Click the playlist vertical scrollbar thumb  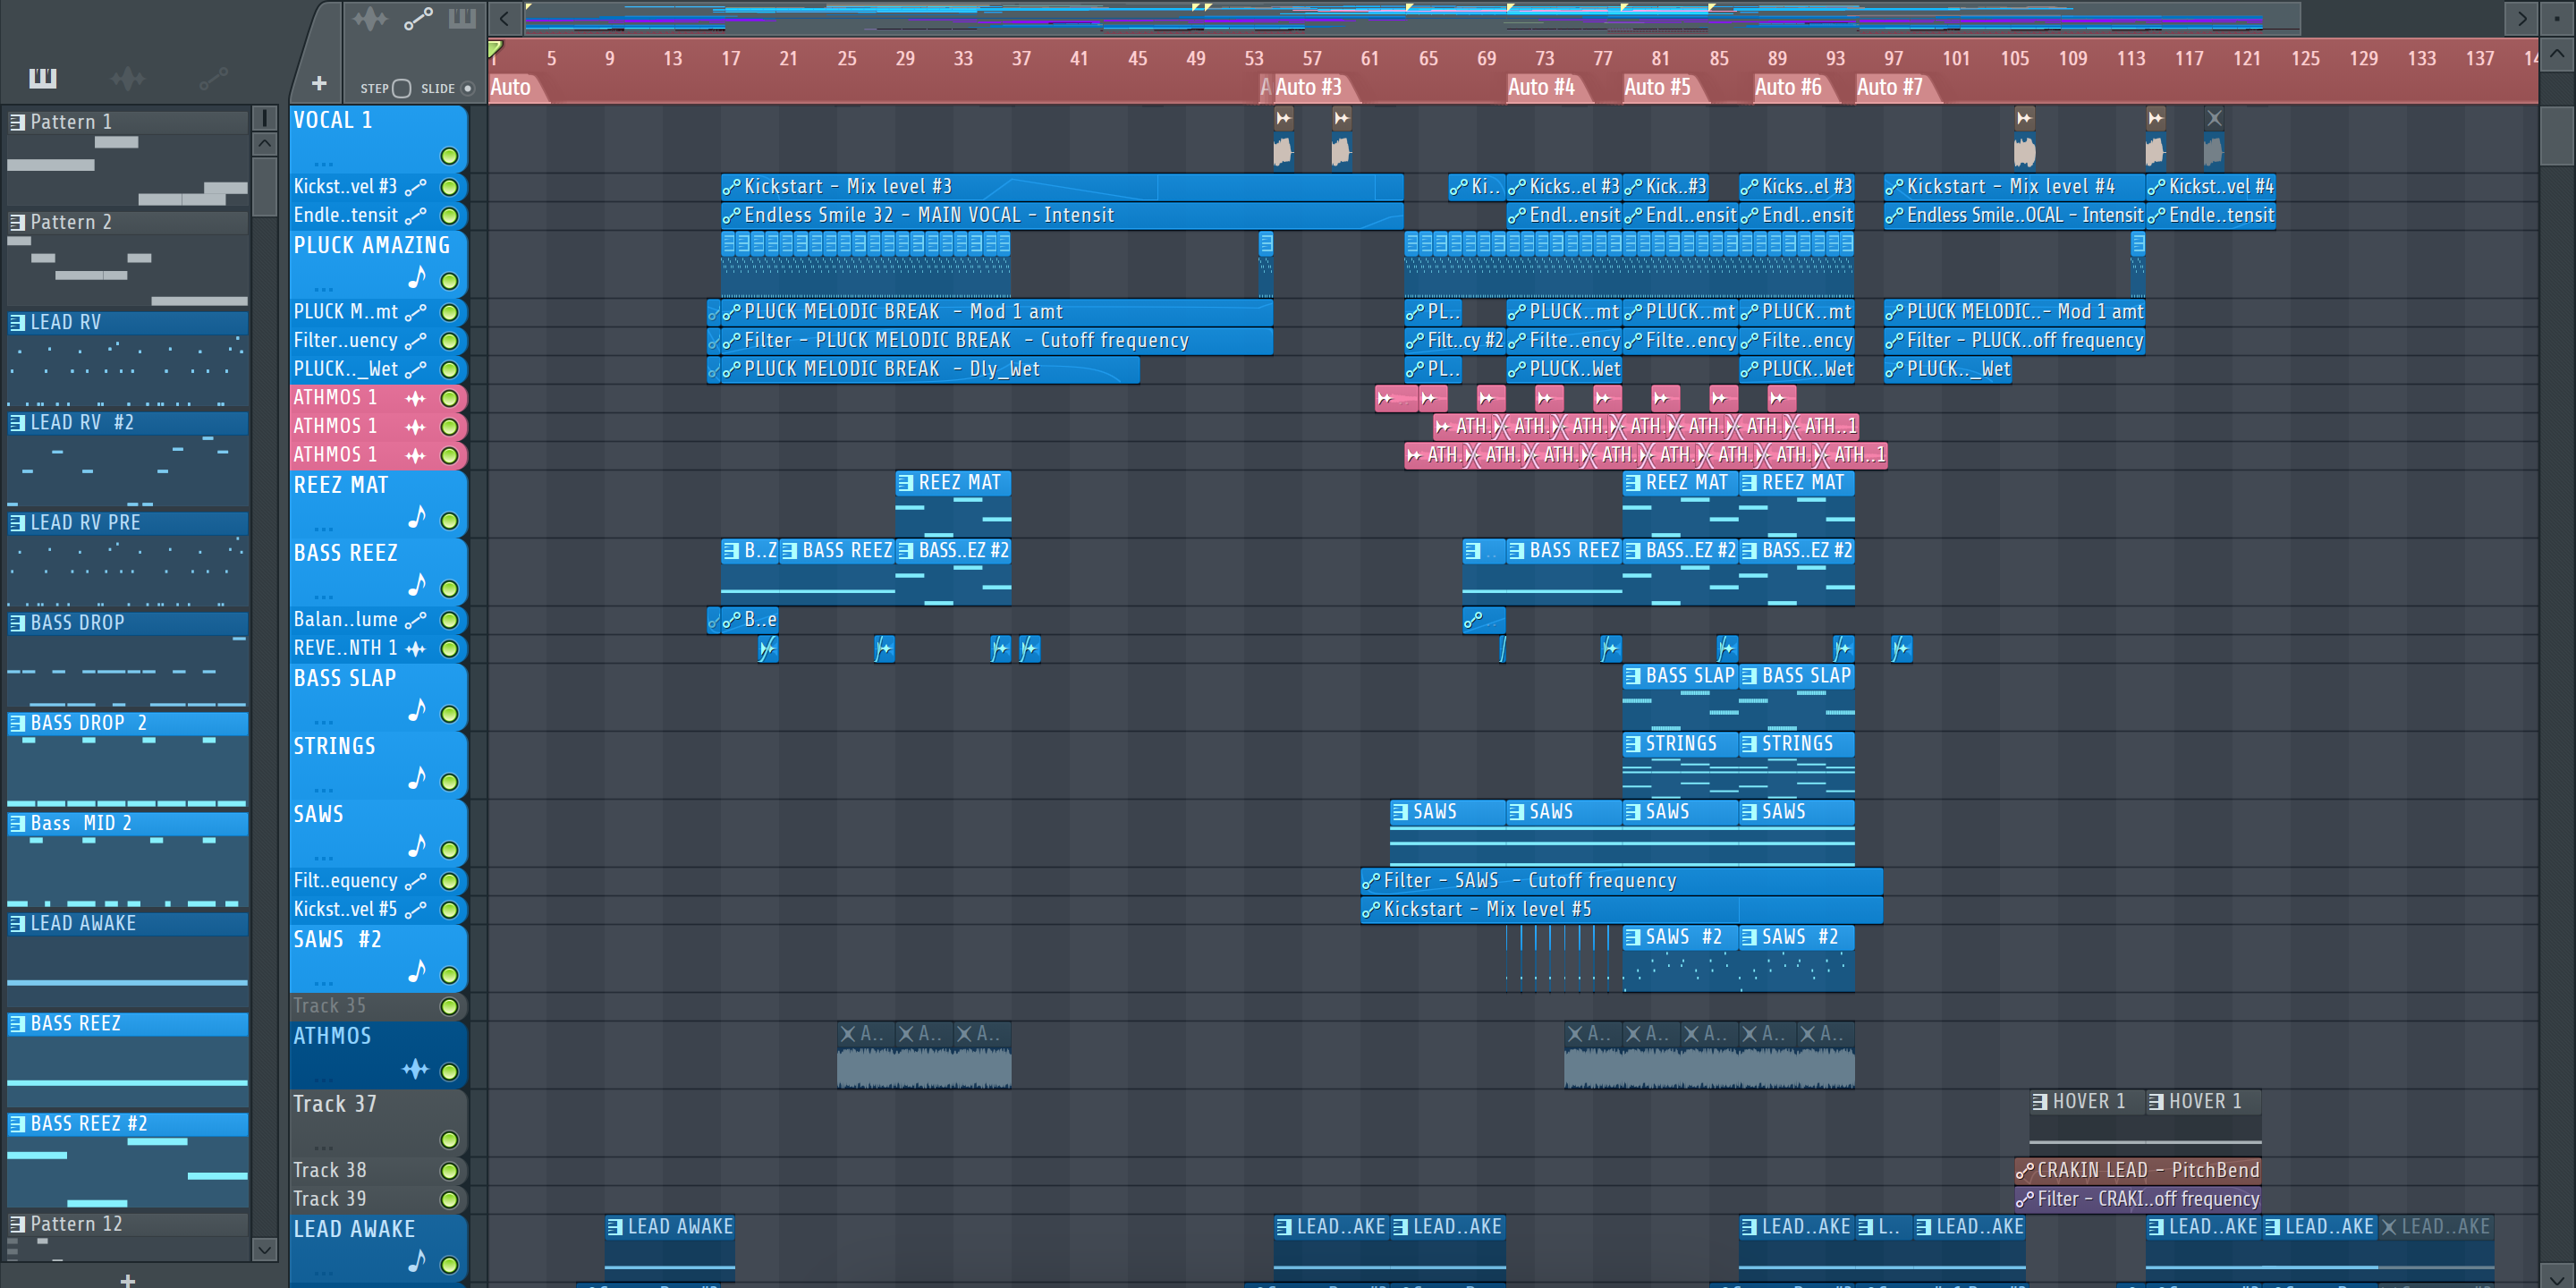coord(2556,134)
